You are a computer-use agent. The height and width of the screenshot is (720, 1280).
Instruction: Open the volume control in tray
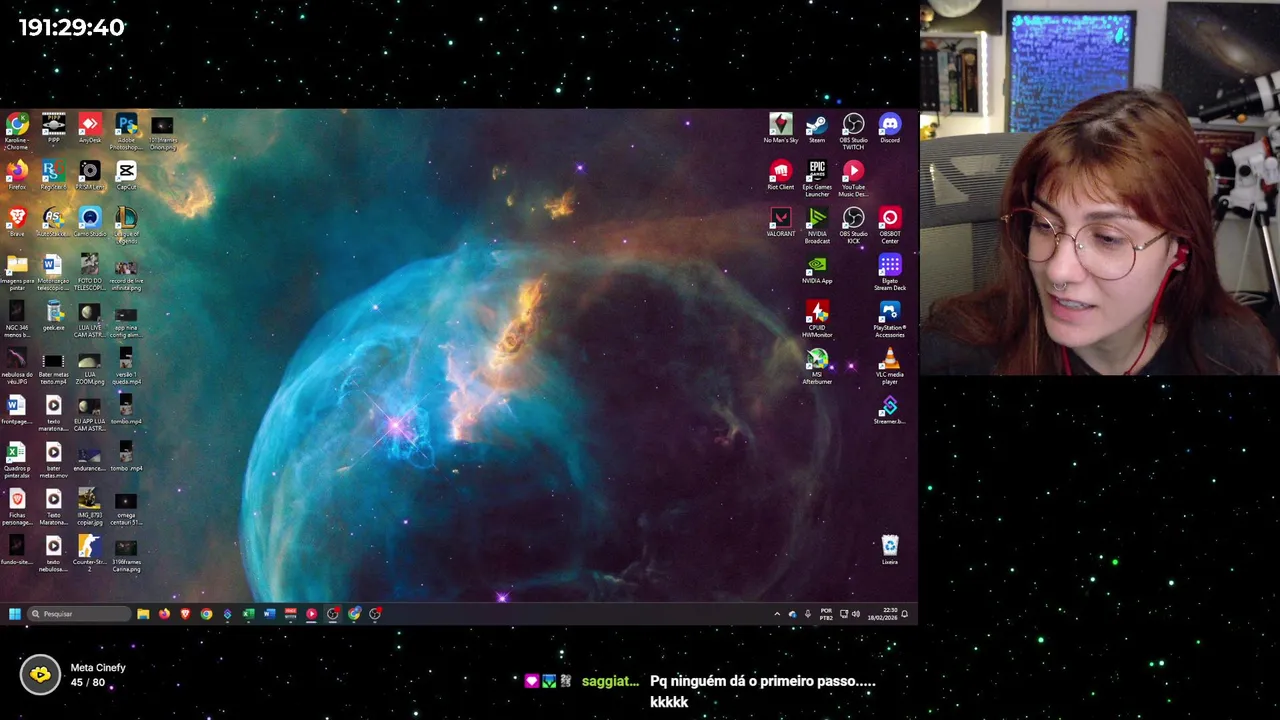point(855,614)
